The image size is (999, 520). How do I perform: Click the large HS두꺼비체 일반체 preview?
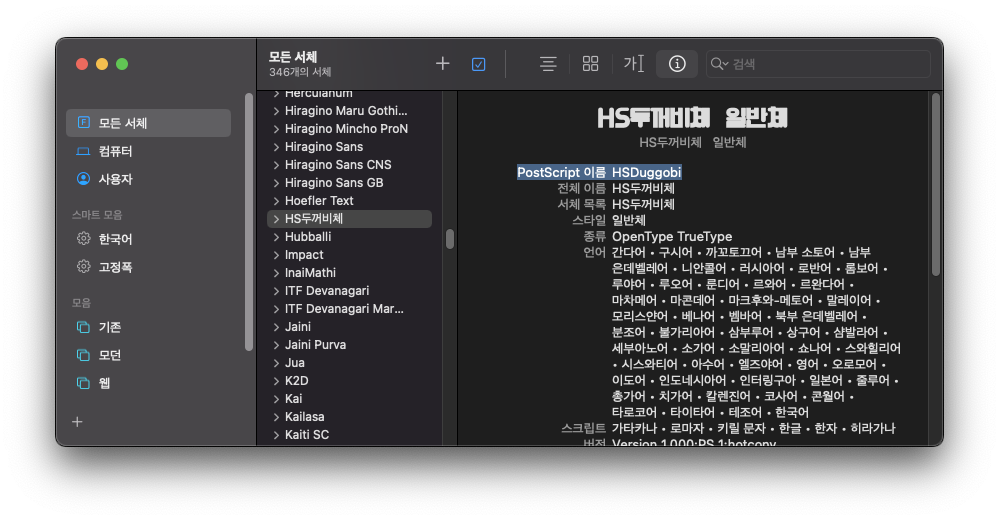(x=693, y=118)
